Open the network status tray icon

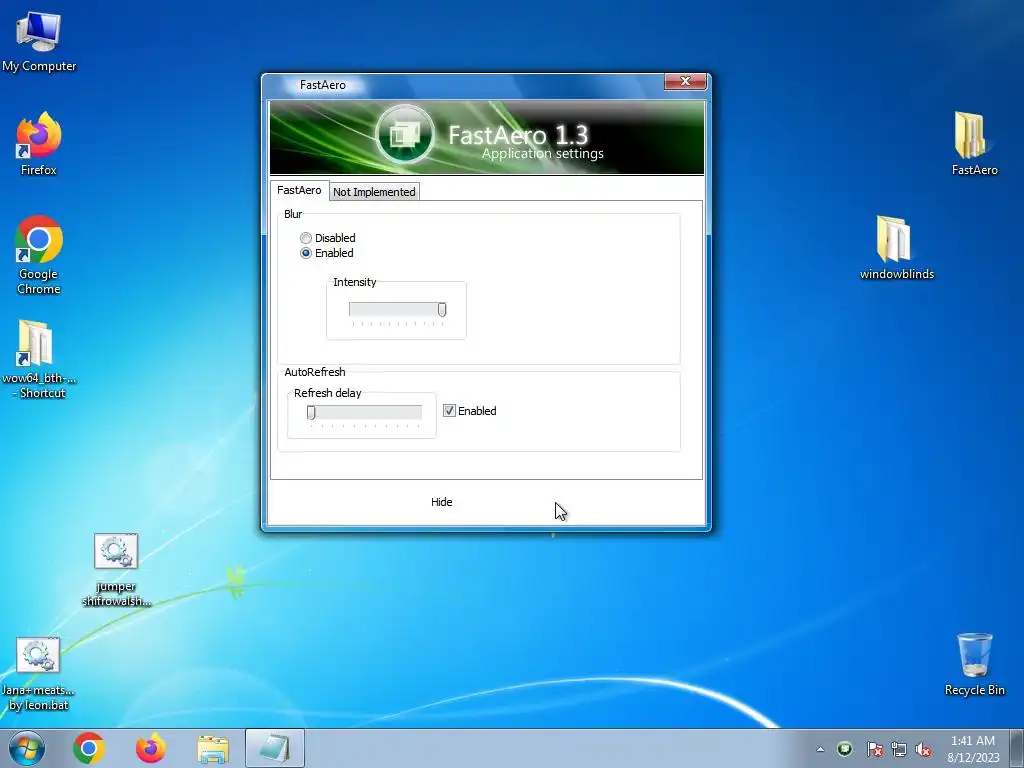point(899,749)
